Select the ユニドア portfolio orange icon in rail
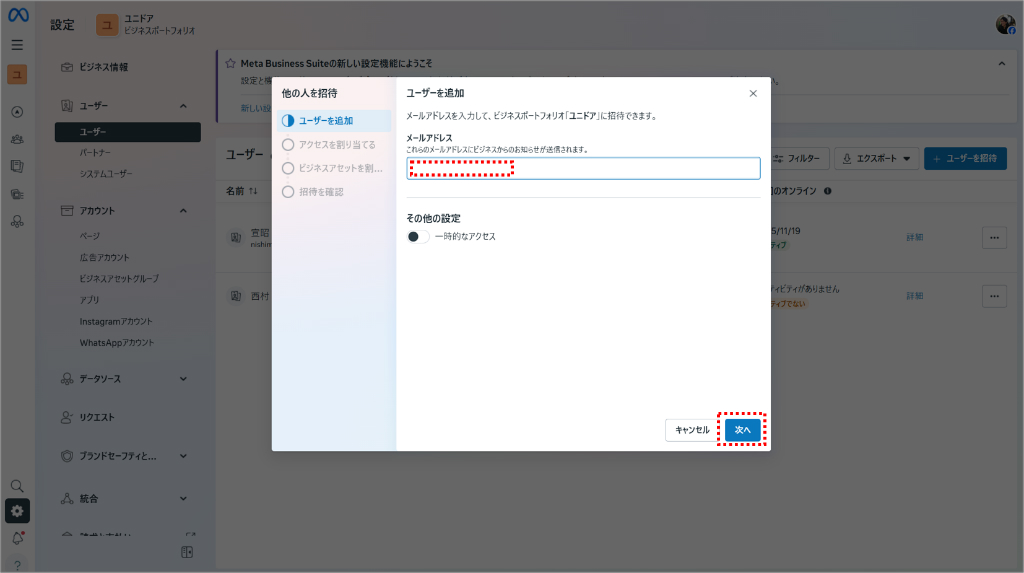The height and width of the screenshot is (573, 1024). [18, 74]
